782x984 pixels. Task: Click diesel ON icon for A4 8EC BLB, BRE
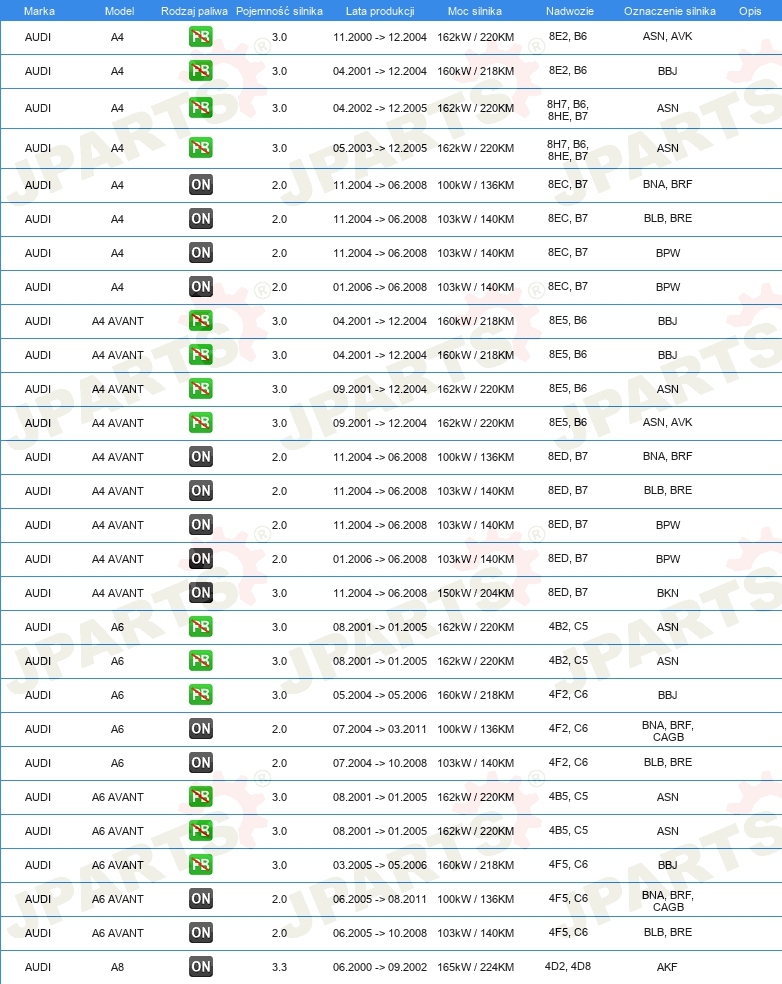pos(201,219)
